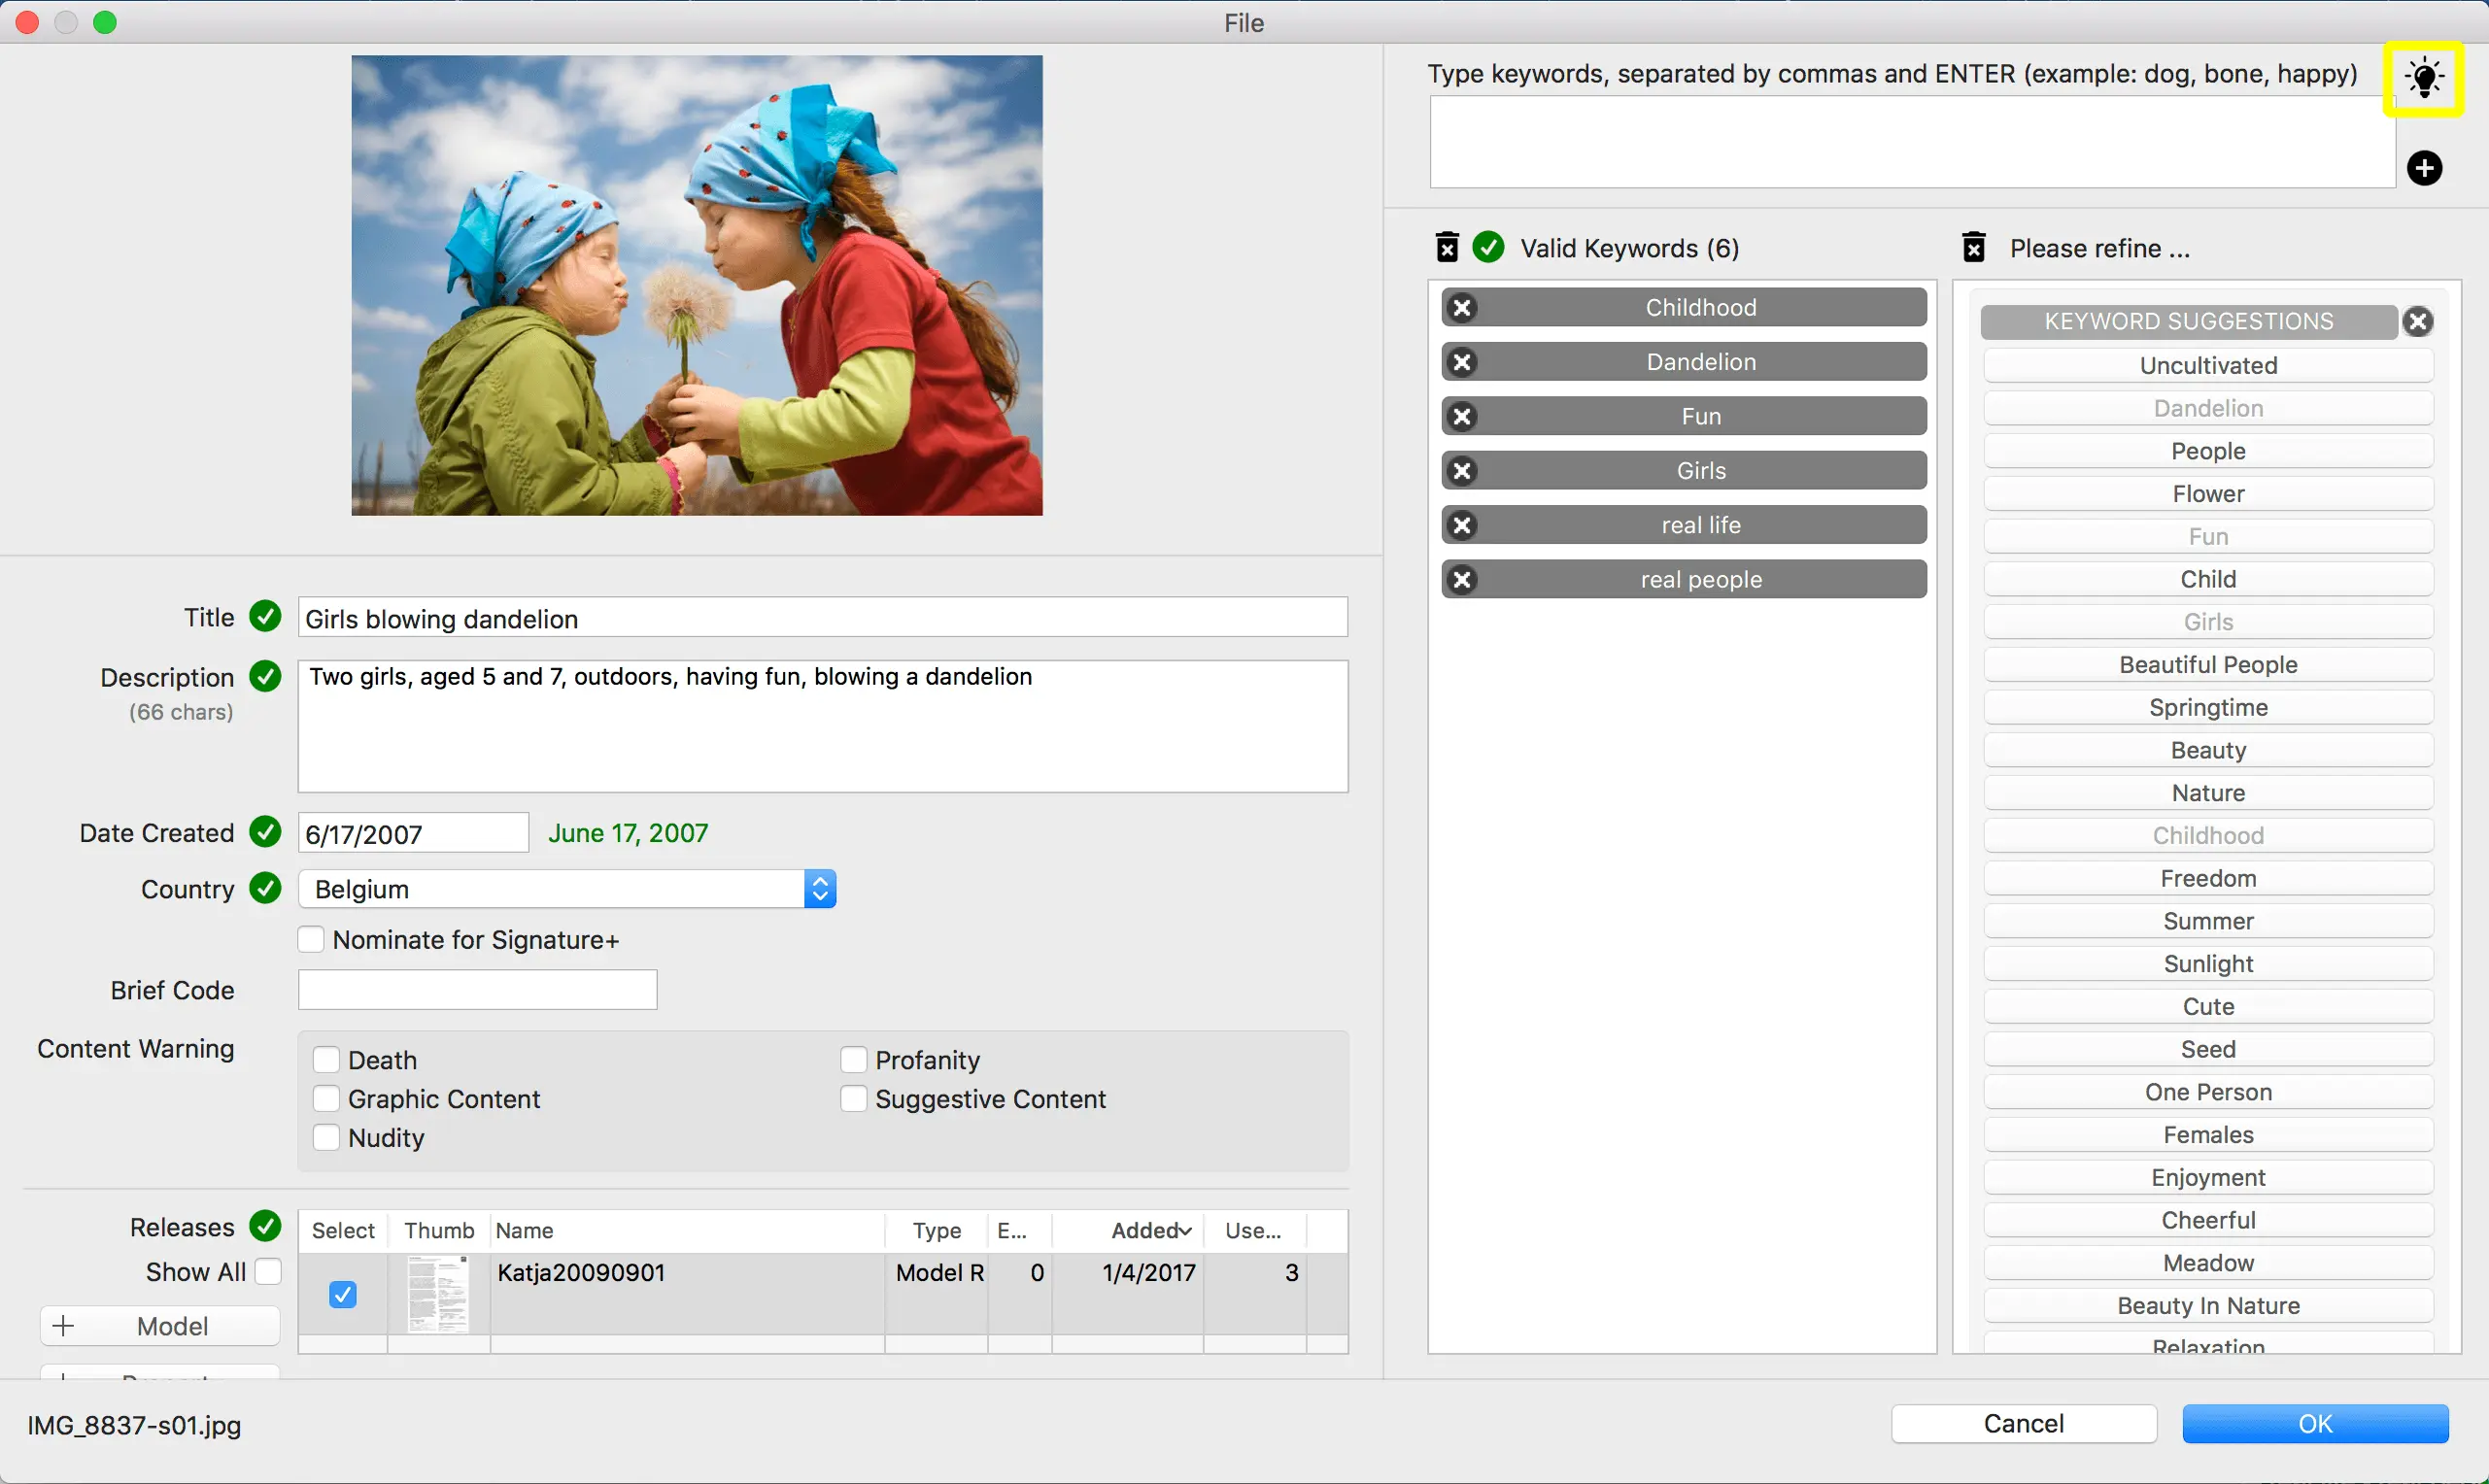Remove the Dandelion keyword with its X icon
Viewport: 2489px width, 1484px height.
pos(1462,362)
